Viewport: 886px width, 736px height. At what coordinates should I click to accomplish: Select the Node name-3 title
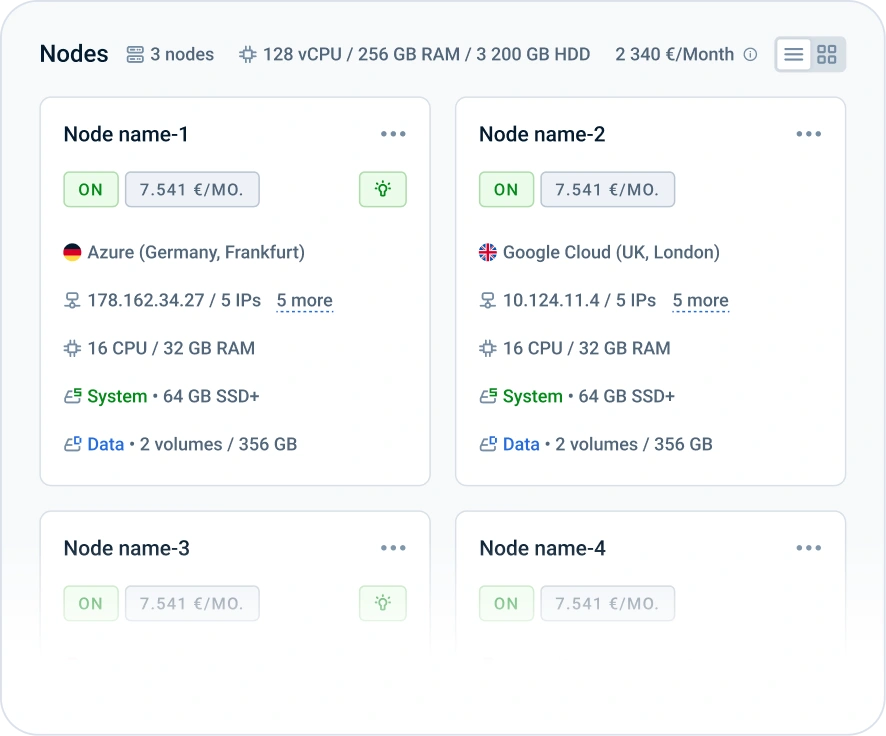click(127, 548)
